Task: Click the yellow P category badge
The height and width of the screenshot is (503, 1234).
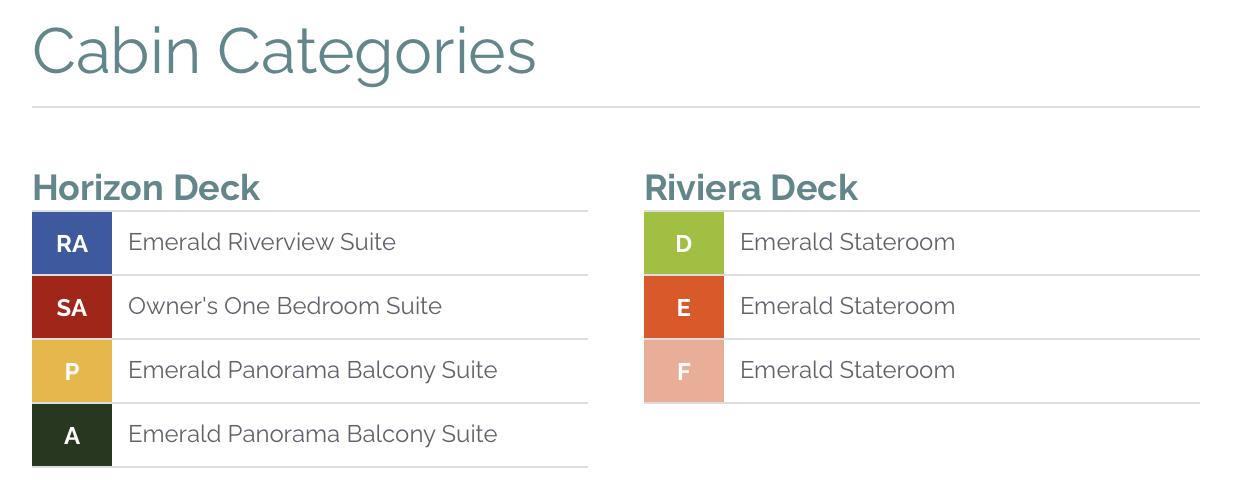Action: 72,371
